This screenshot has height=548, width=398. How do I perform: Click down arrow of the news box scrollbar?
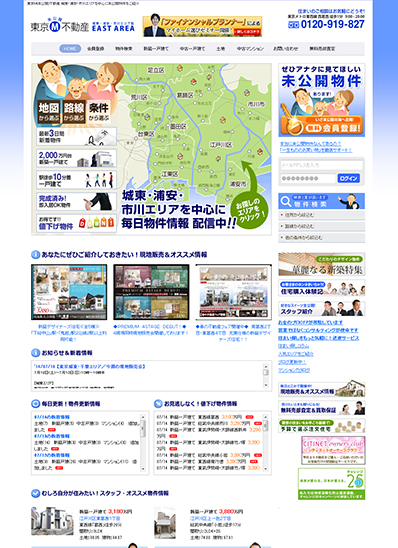[x=266, y=385]
